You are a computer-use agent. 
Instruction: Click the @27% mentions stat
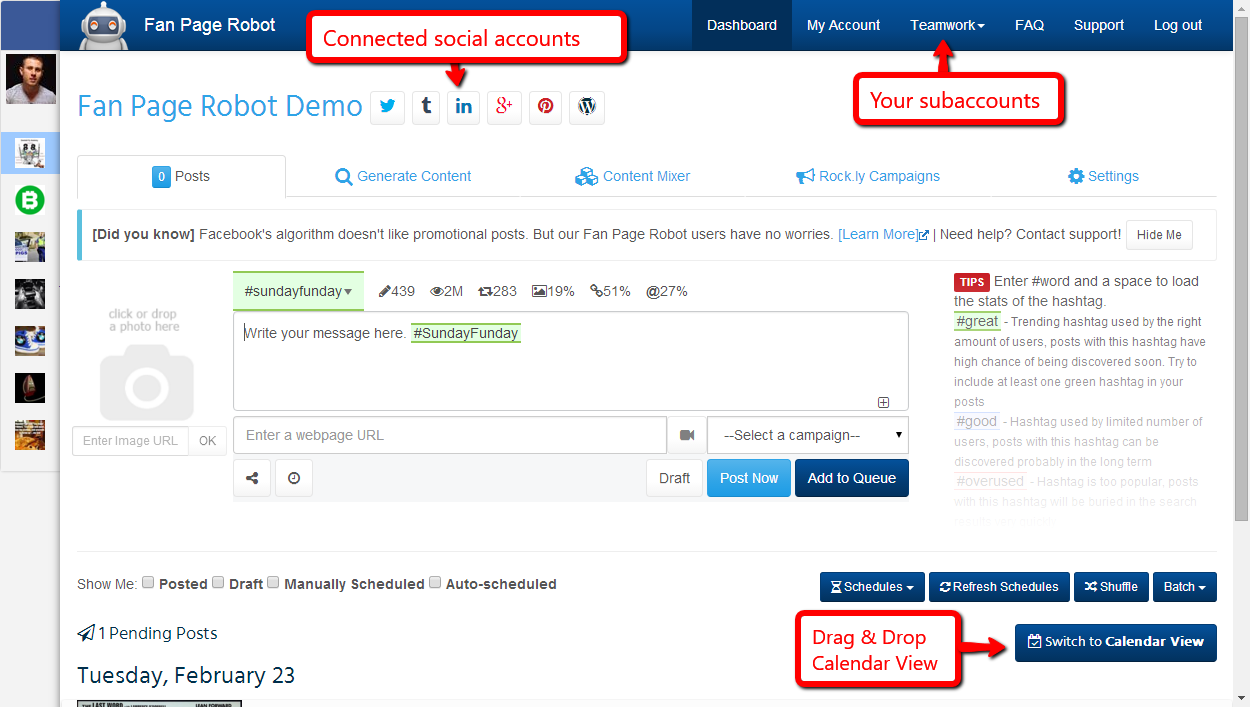pyautogui.click(x=666, y=291)
